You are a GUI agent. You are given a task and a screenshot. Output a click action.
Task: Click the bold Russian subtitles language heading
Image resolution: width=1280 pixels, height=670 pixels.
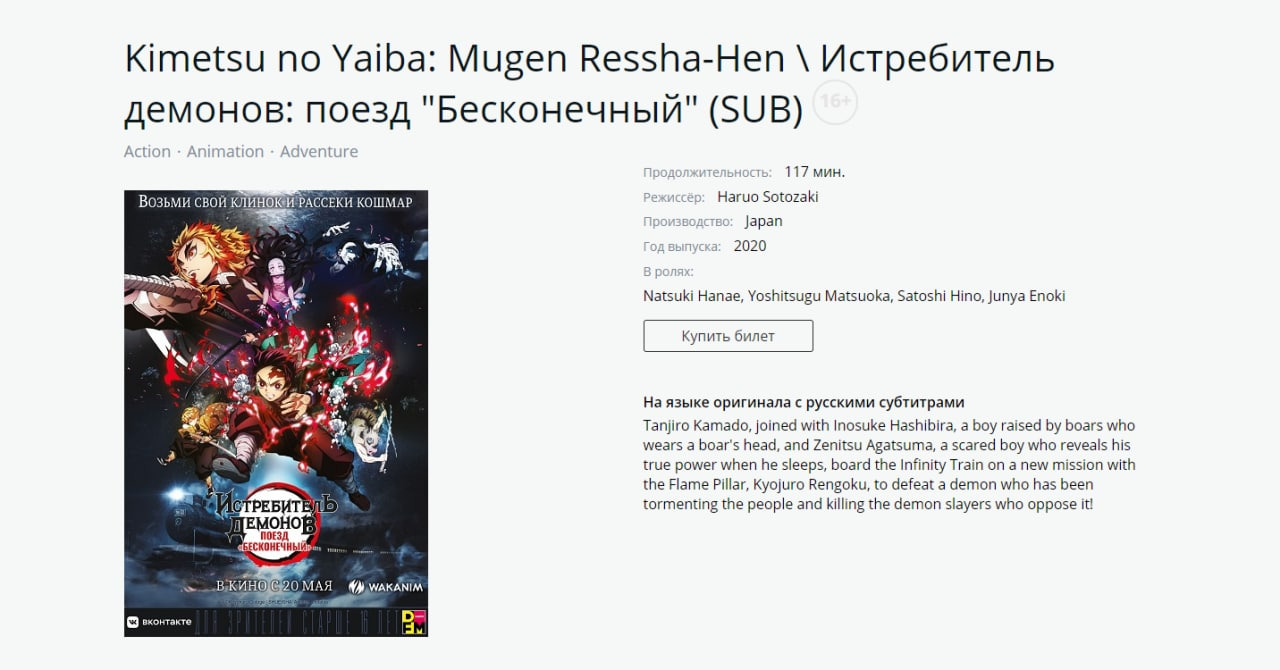coord(804,402)
